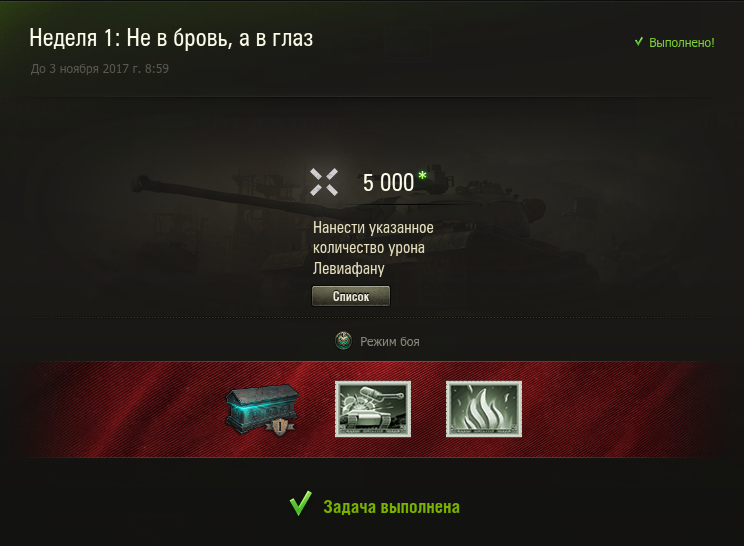Click the Левиафану word in the description
The width and height of the screenshot is (744, 546).
click(x=349, y=268)
